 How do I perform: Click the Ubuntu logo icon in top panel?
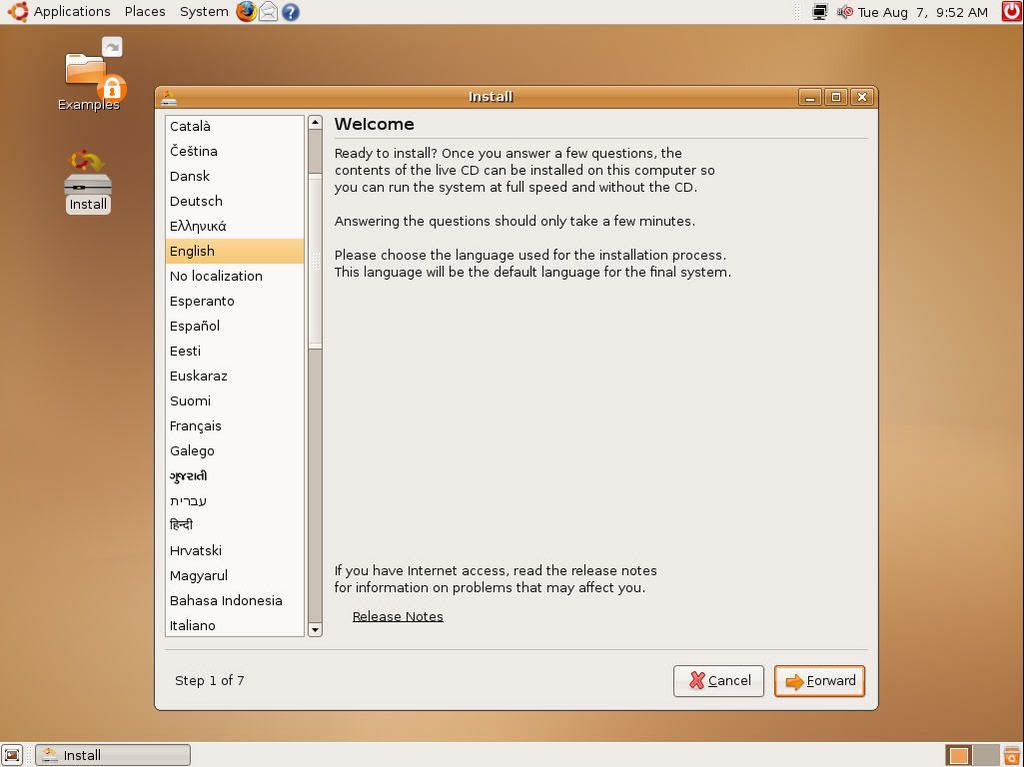click(17, 12)
